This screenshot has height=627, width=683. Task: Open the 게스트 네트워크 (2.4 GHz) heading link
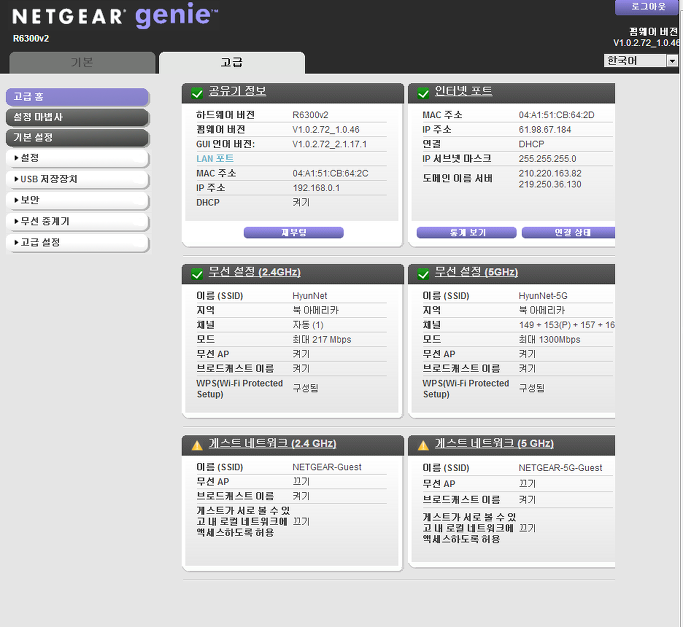(x=273, y=443)
